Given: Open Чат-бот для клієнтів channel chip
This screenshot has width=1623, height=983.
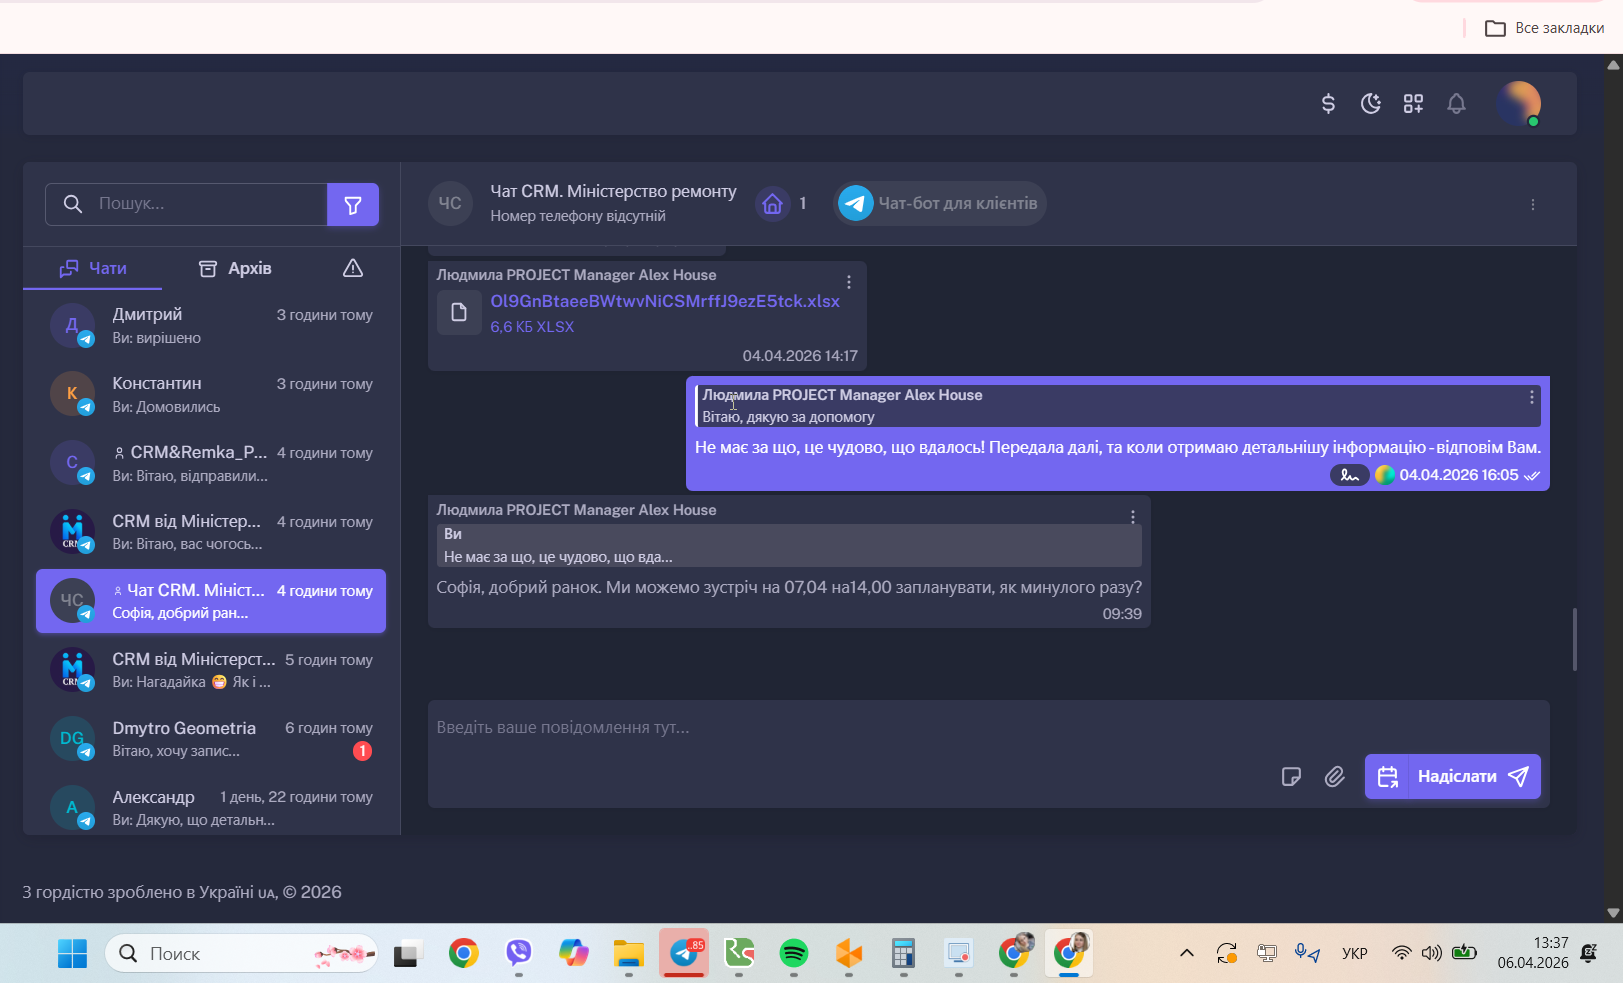Looking at the screenshot, I should (940, 203).
